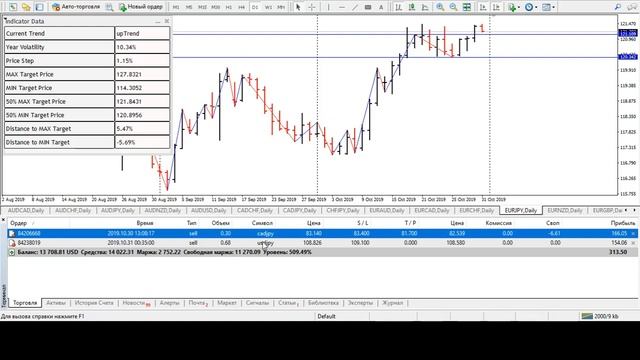Open the Новости terminal tab

tap(136, 303)
